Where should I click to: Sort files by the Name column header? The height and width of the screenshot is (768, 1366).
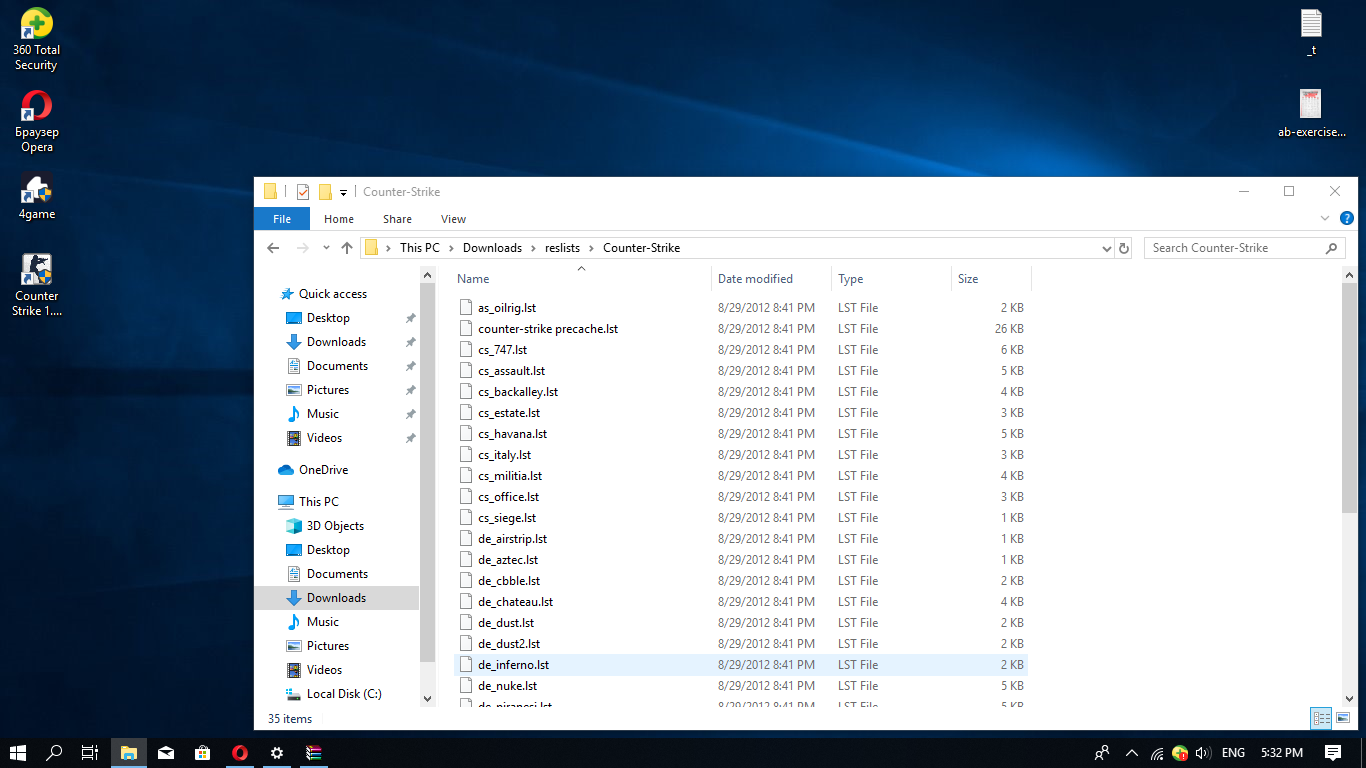tap(581, 279)
